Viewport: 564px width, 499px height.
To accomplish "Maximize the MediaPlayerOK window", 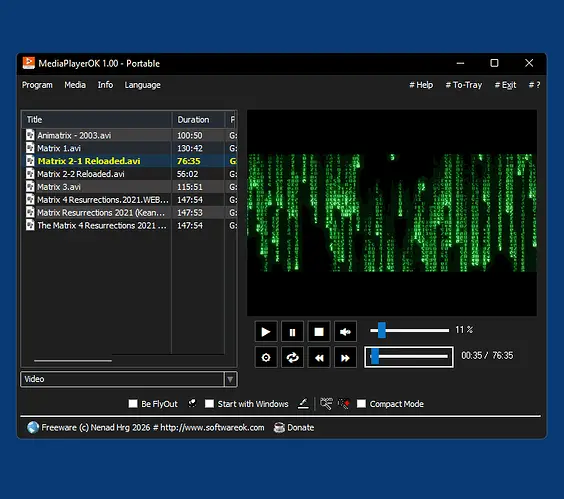I will (494, 63).
